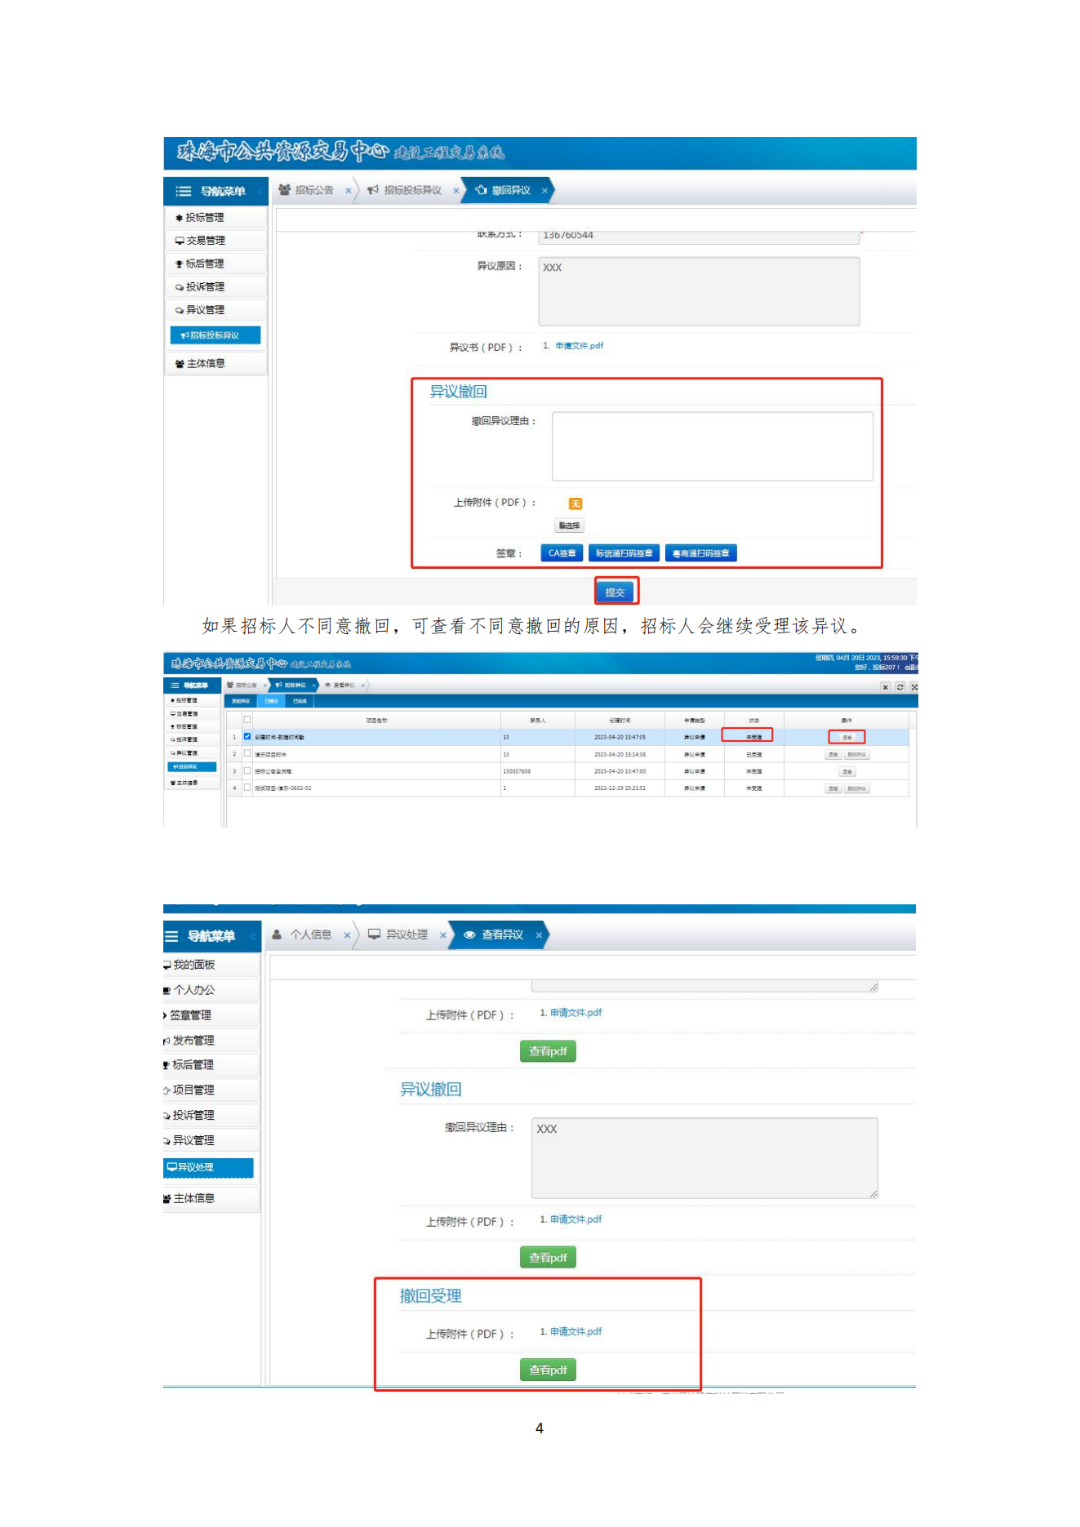Expand 签章管理 in the 查看异议 page sidebar
The image size is (1080, 1527).
pyautogui.click(x=211, y=1015)
